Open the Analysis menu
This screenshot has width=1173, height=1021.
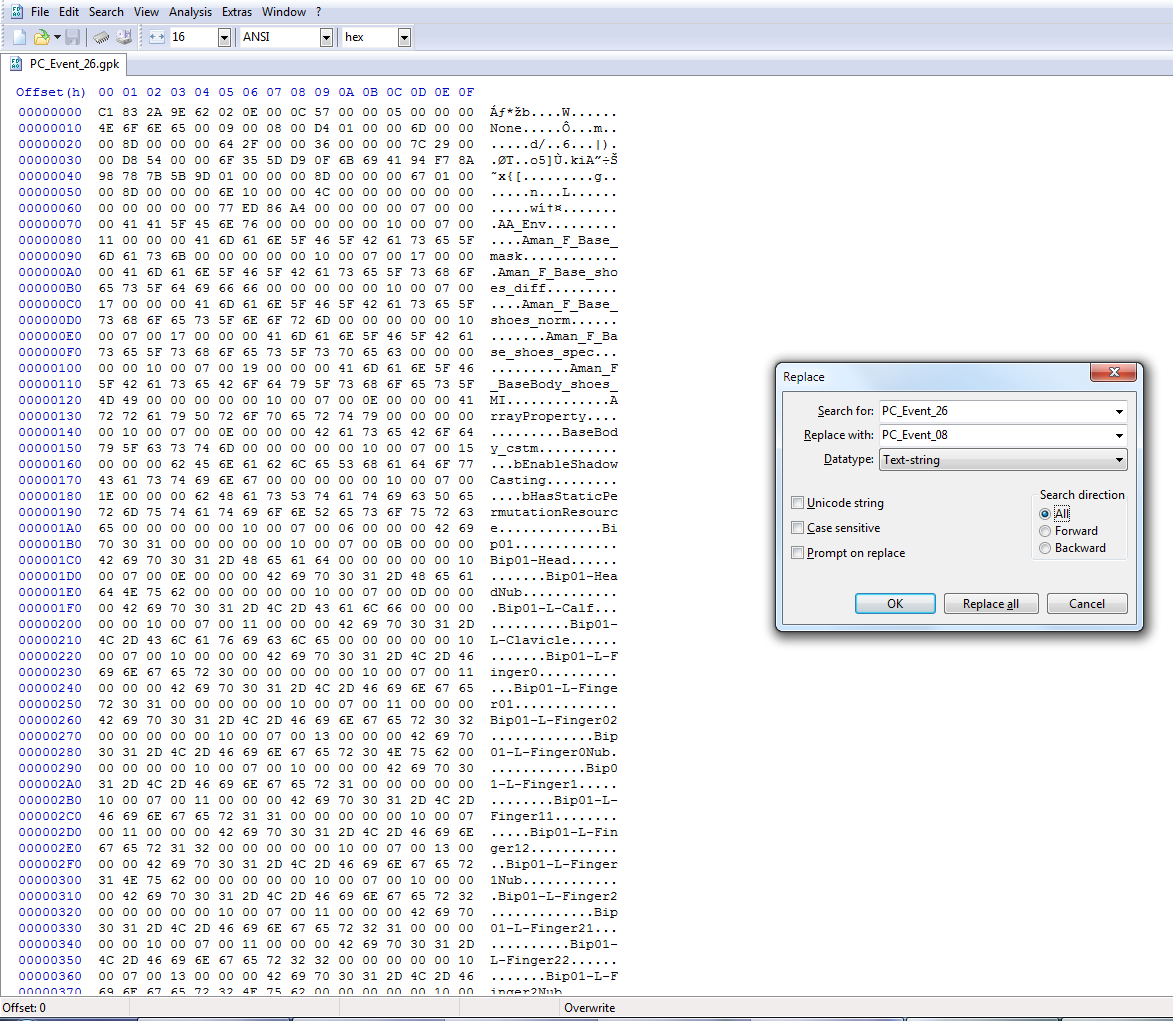click(x=190, y=12)
